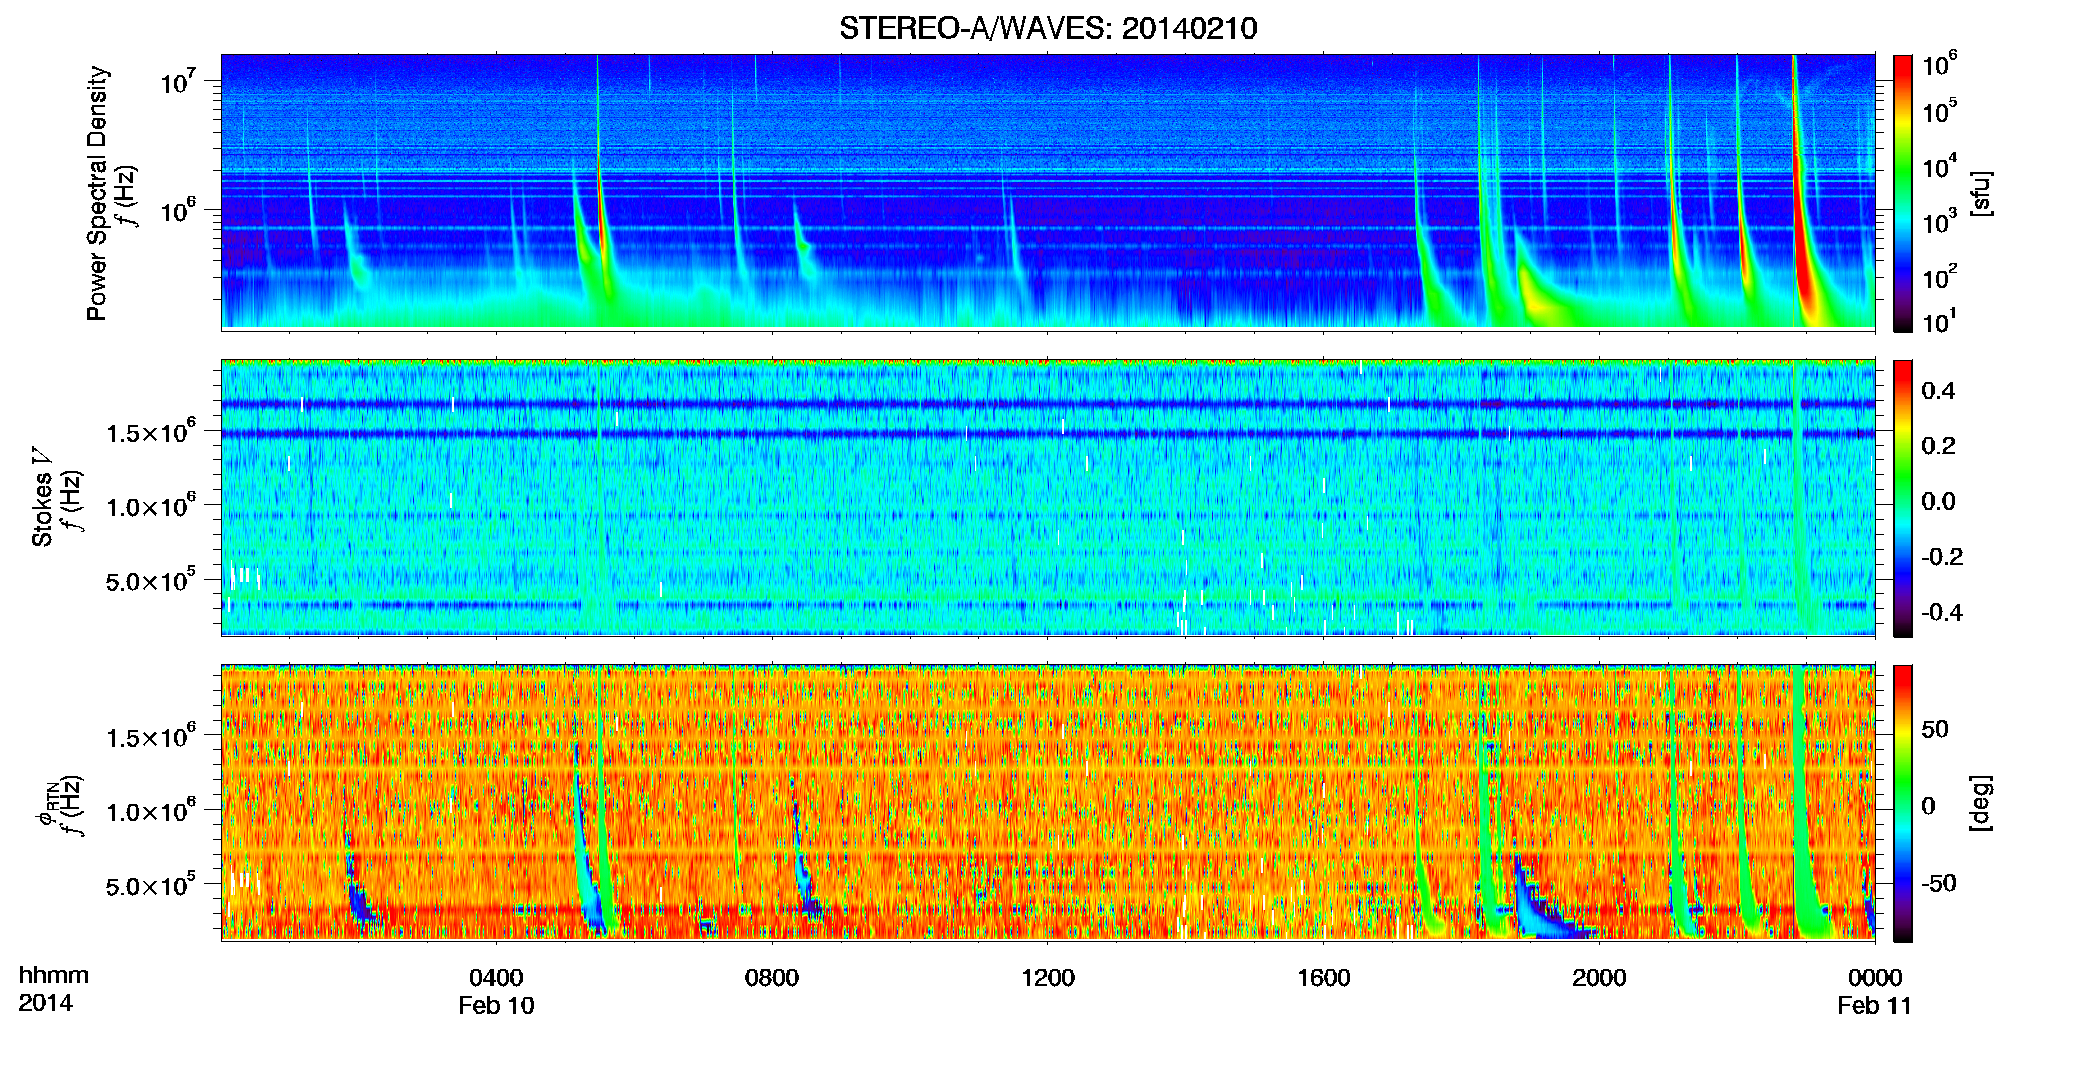Click the 0400 time axis label

tap(496, 977)
